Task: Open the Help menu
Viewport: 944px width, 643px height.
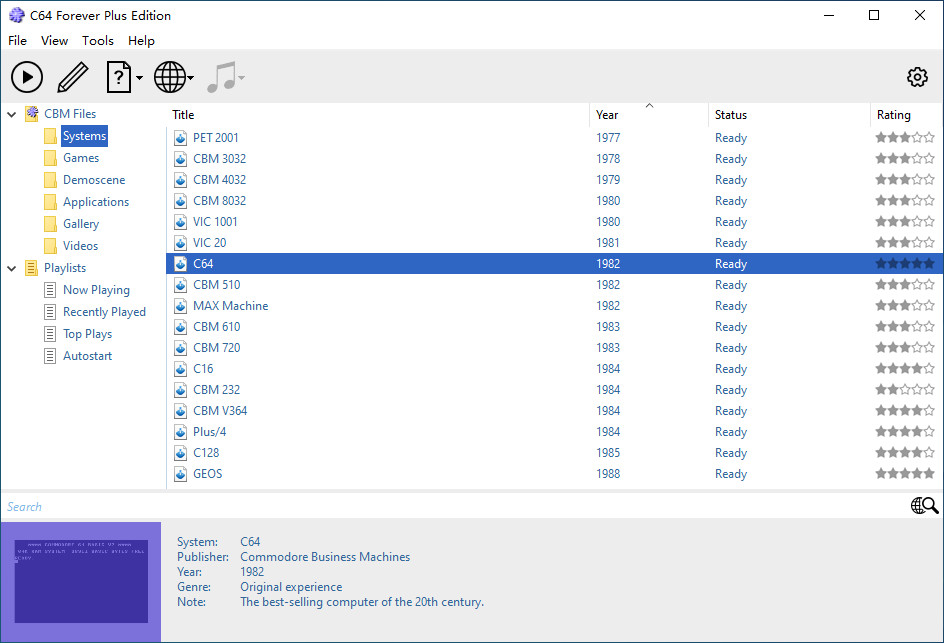Action: [x=141, y=40]
